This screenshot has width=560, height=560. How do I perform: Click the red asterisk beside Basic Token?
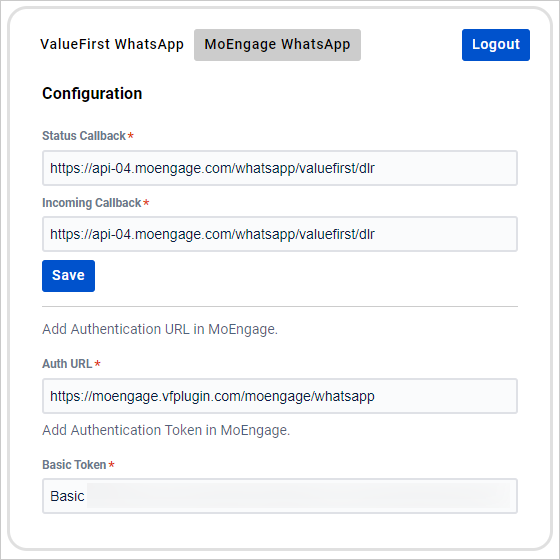[x=111, y=464]
